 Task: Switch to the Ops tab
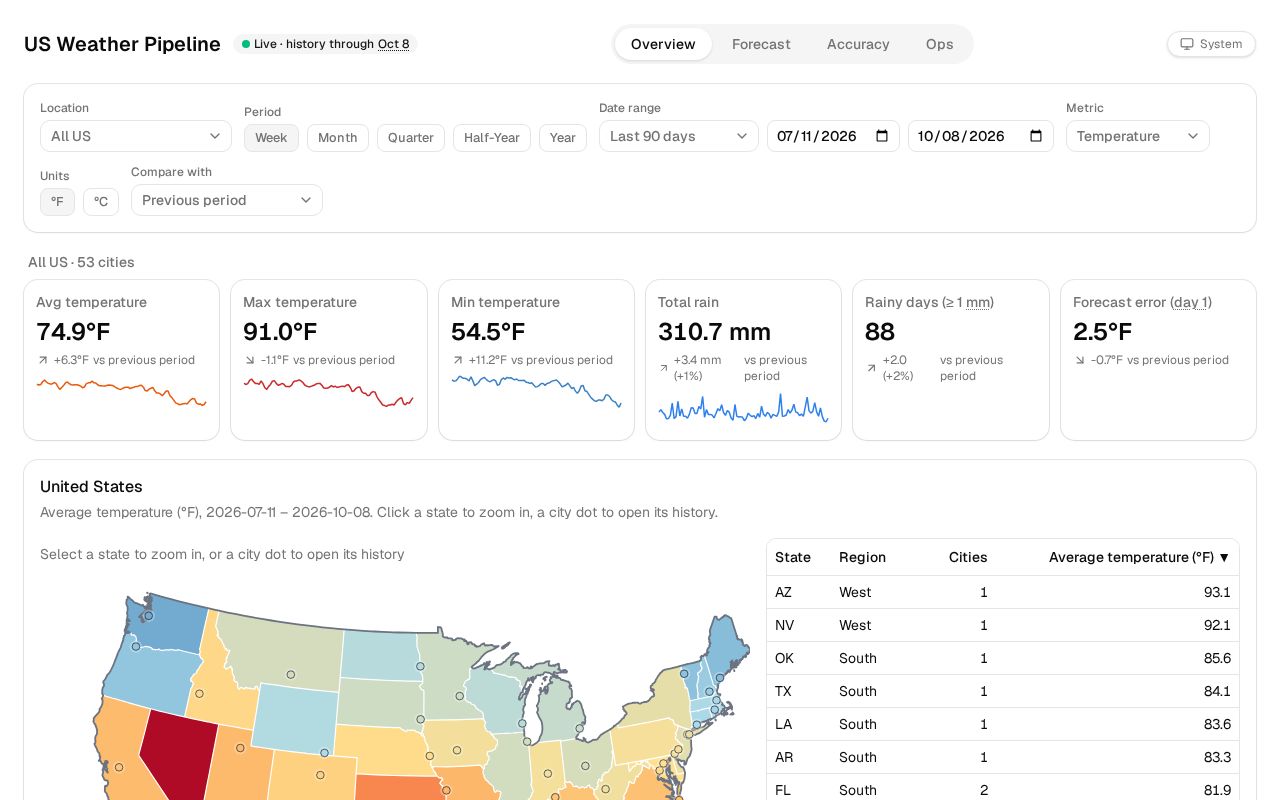pos(939,44)
